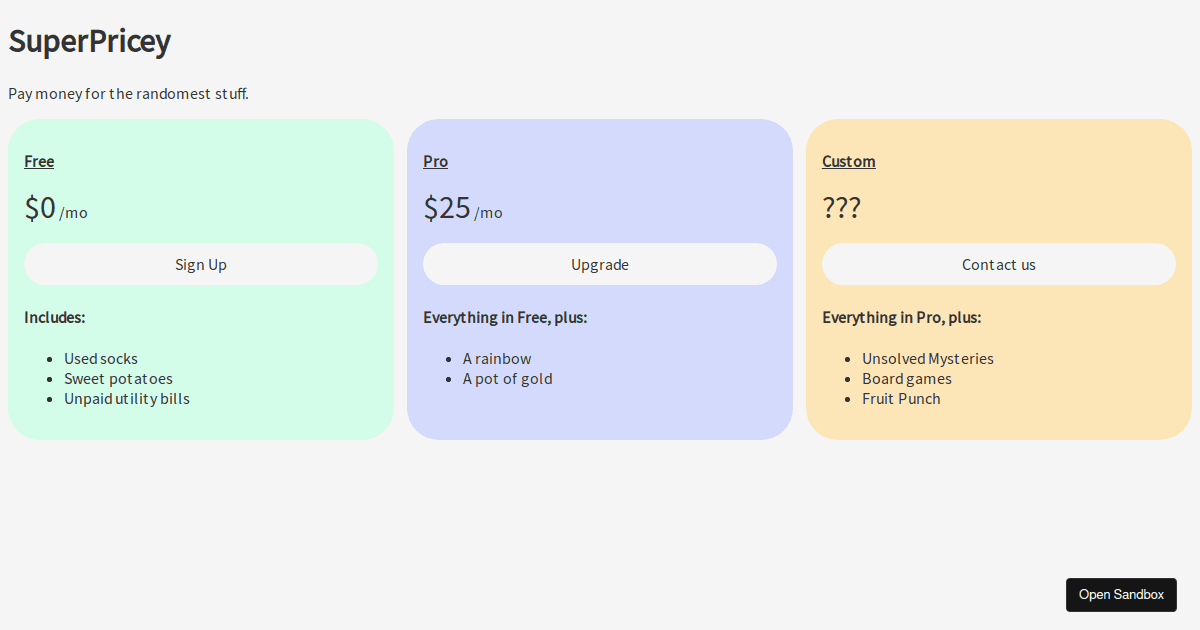Click the randomest stuff tagline text
1200x630 pixels.
tap(128, 93)
